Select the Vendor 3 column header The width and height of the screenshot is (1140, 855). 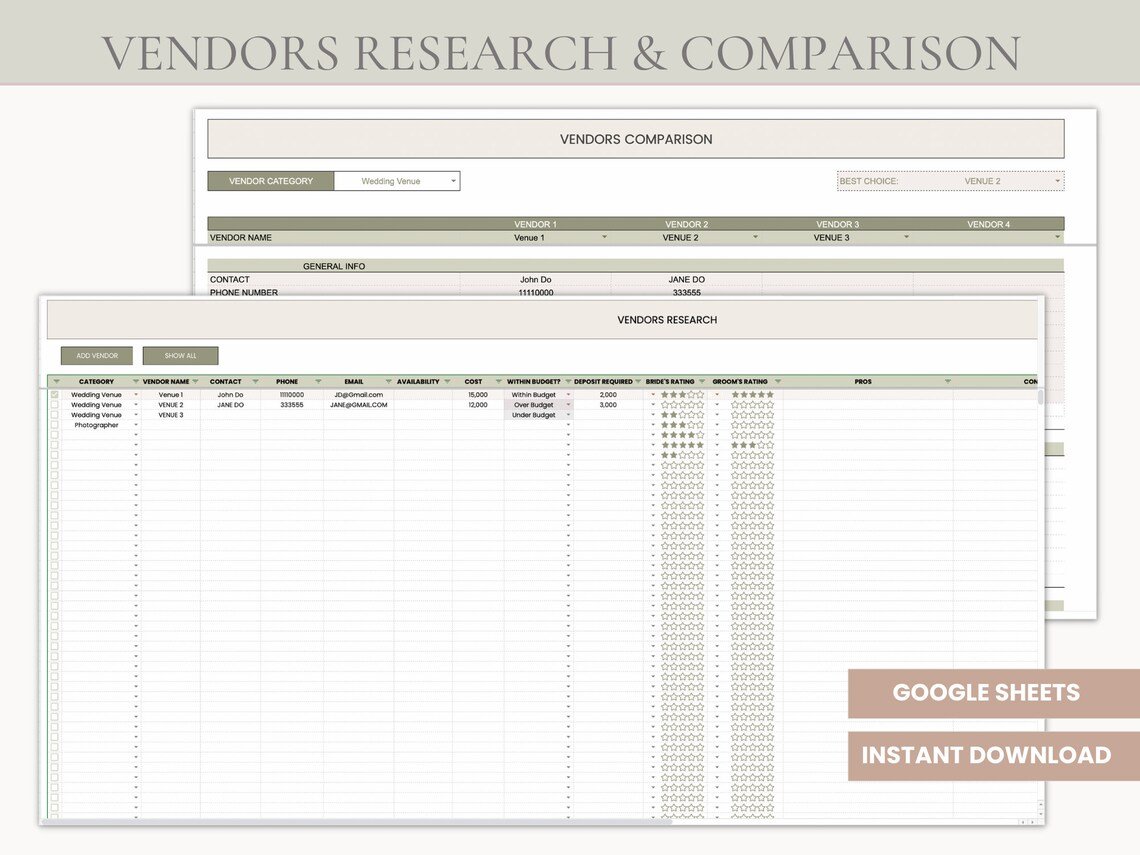pos(837,225)
